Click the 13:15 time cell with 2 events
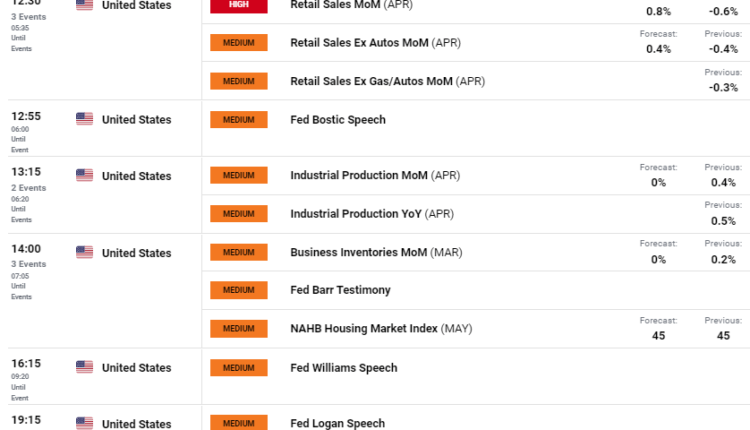The height and width of the screenshot is (430, 750). (26, 172)
